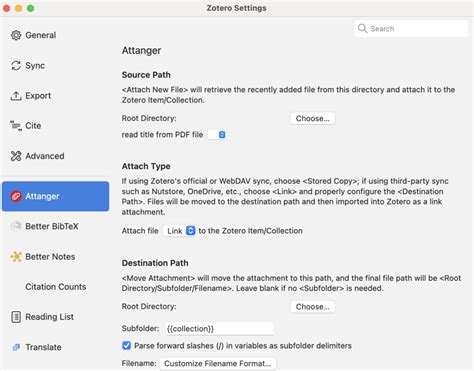Open the Translate pane icon
This screenshot has width=474, height=371.
pyautogui.click(x=16, y=347)
